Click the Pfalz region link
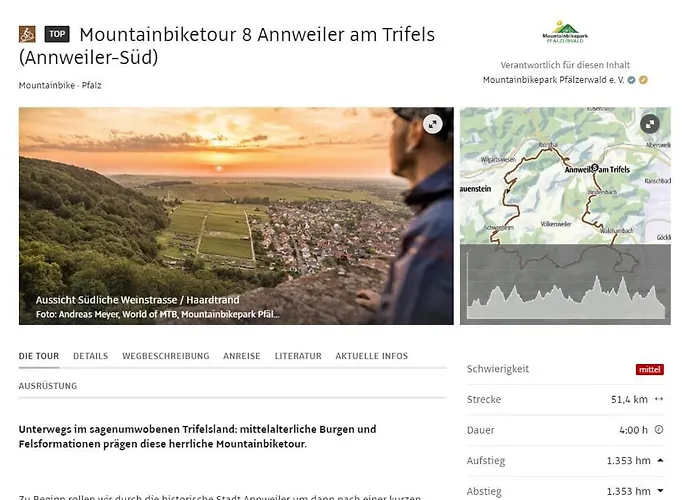The height and width of the screenshot is (500, 700). coord(92,85)
